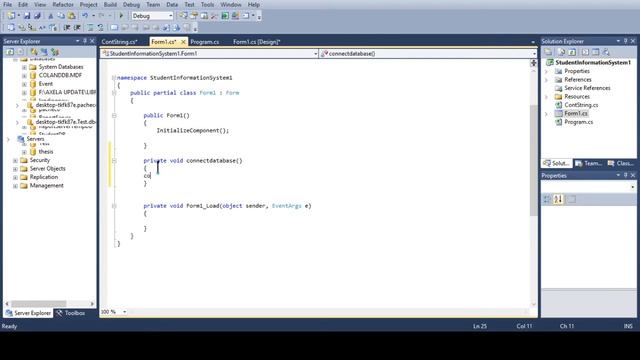Toggle auto-hide pin on Properties panel
The image size is (640, 360).
[x=625, y=175]
